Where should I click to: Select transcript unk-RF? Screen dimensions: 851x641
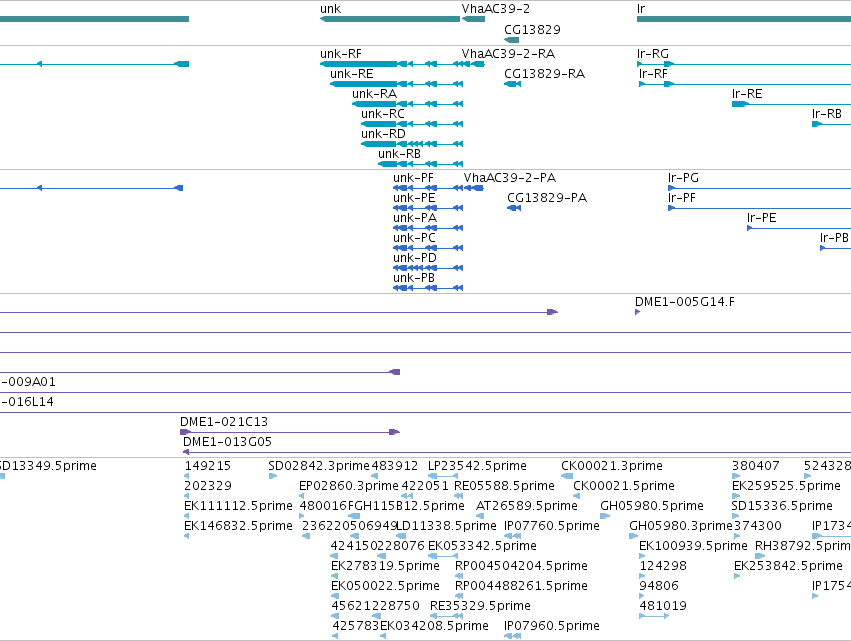(391, 64)
